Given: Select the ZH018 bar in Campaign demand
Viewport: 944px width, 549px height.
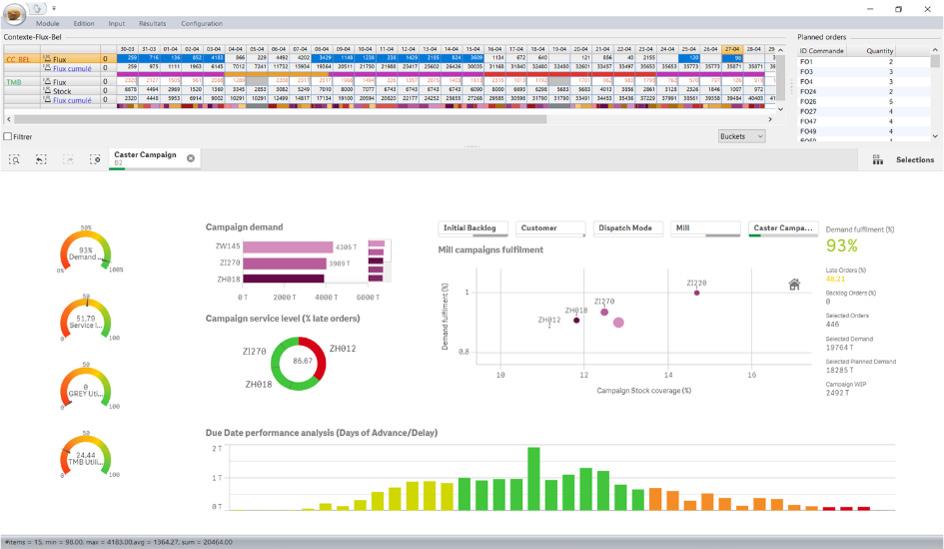Looking at the screenshot, I should (284, 279).
